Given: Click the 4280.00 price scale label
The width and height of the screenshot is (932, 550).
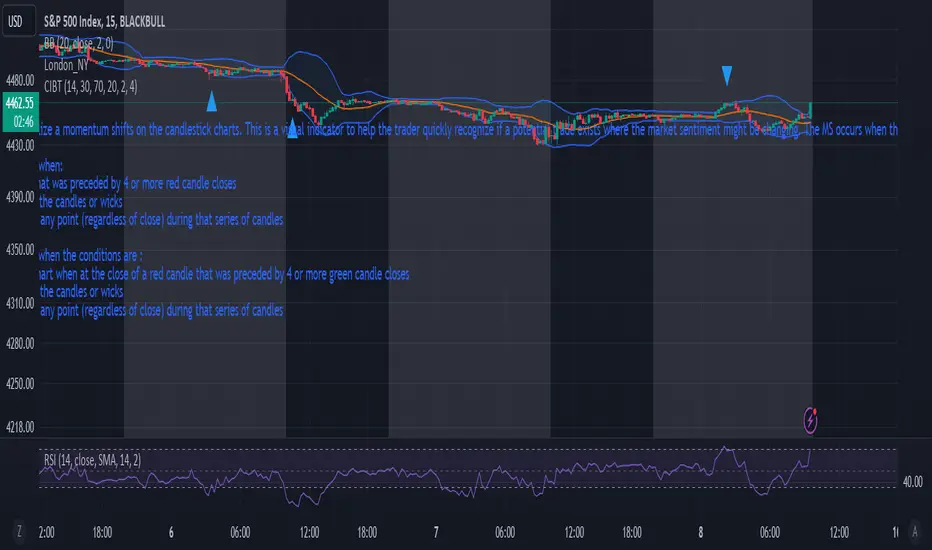Looking at the screenshot, I should pos(20,343).
